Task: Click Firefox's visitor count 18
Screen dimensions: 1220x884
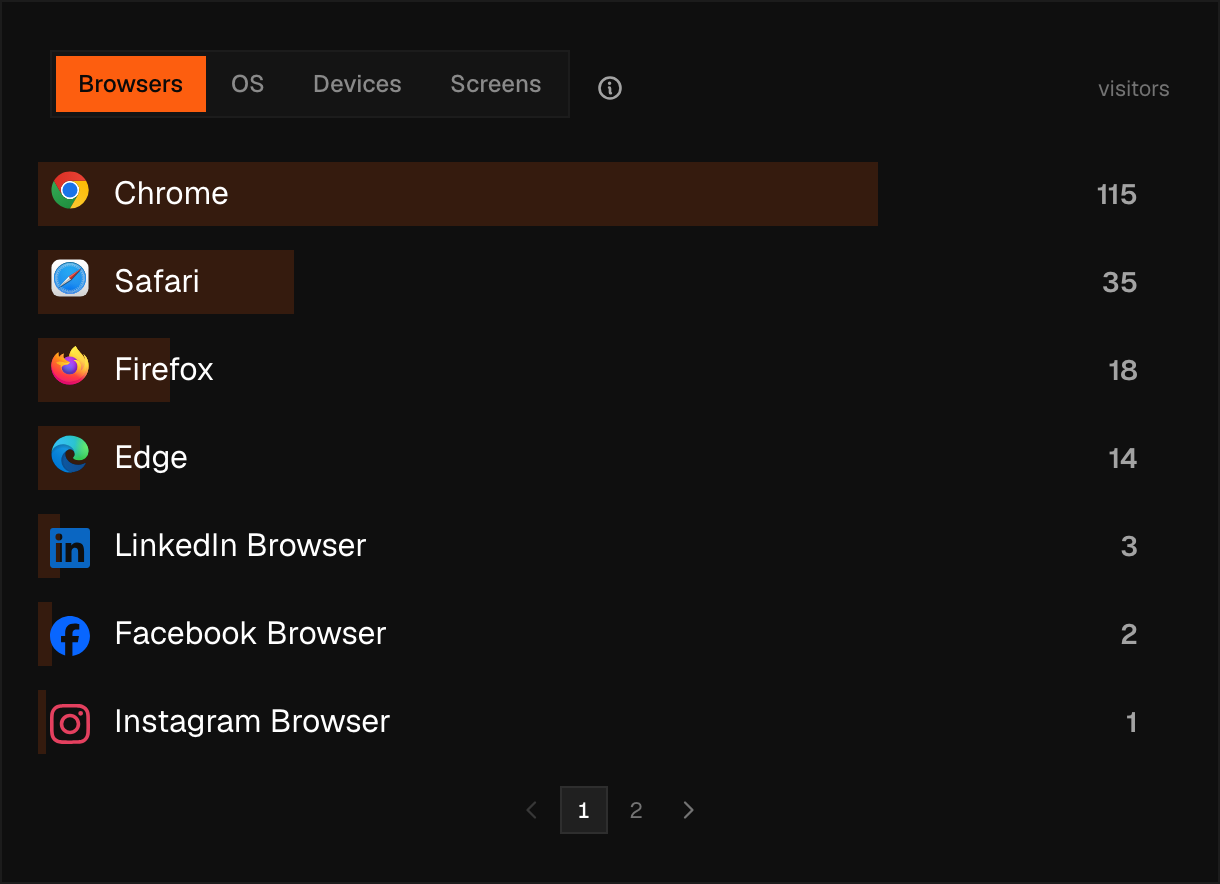Action: 1123,370
